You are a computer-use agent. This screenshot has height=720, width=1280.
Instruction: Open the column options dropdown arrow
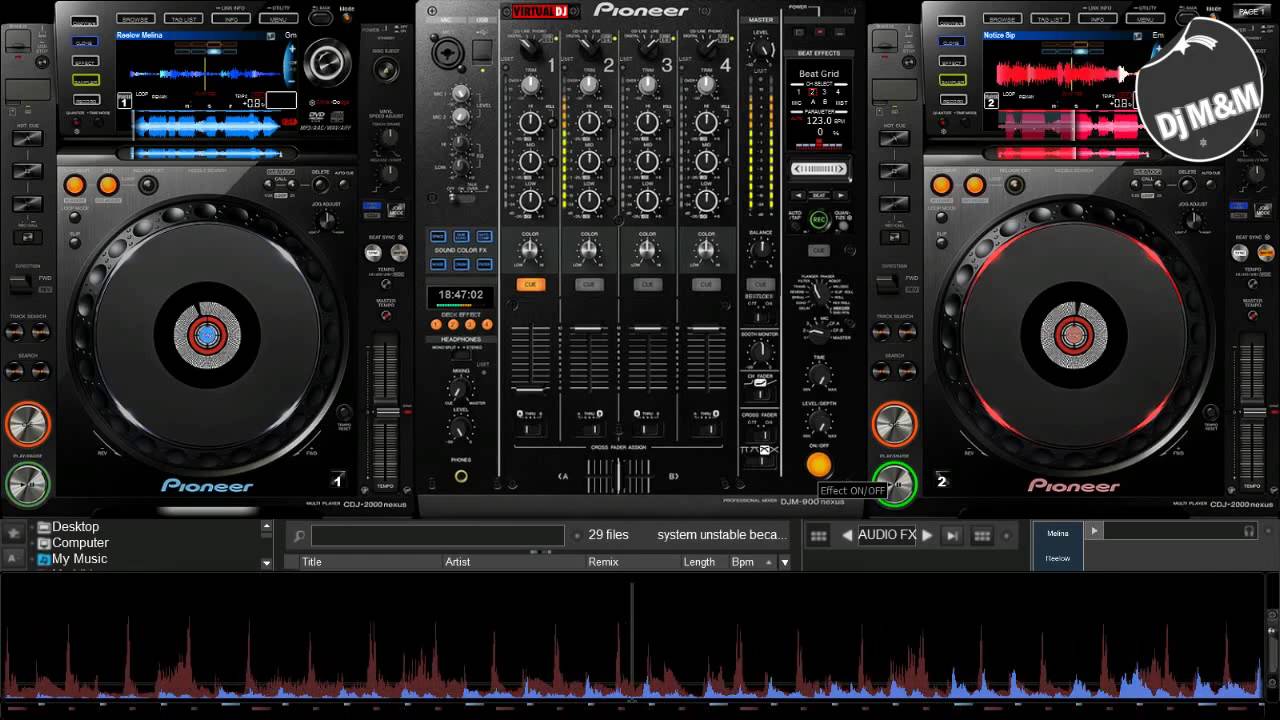[785, 562]
